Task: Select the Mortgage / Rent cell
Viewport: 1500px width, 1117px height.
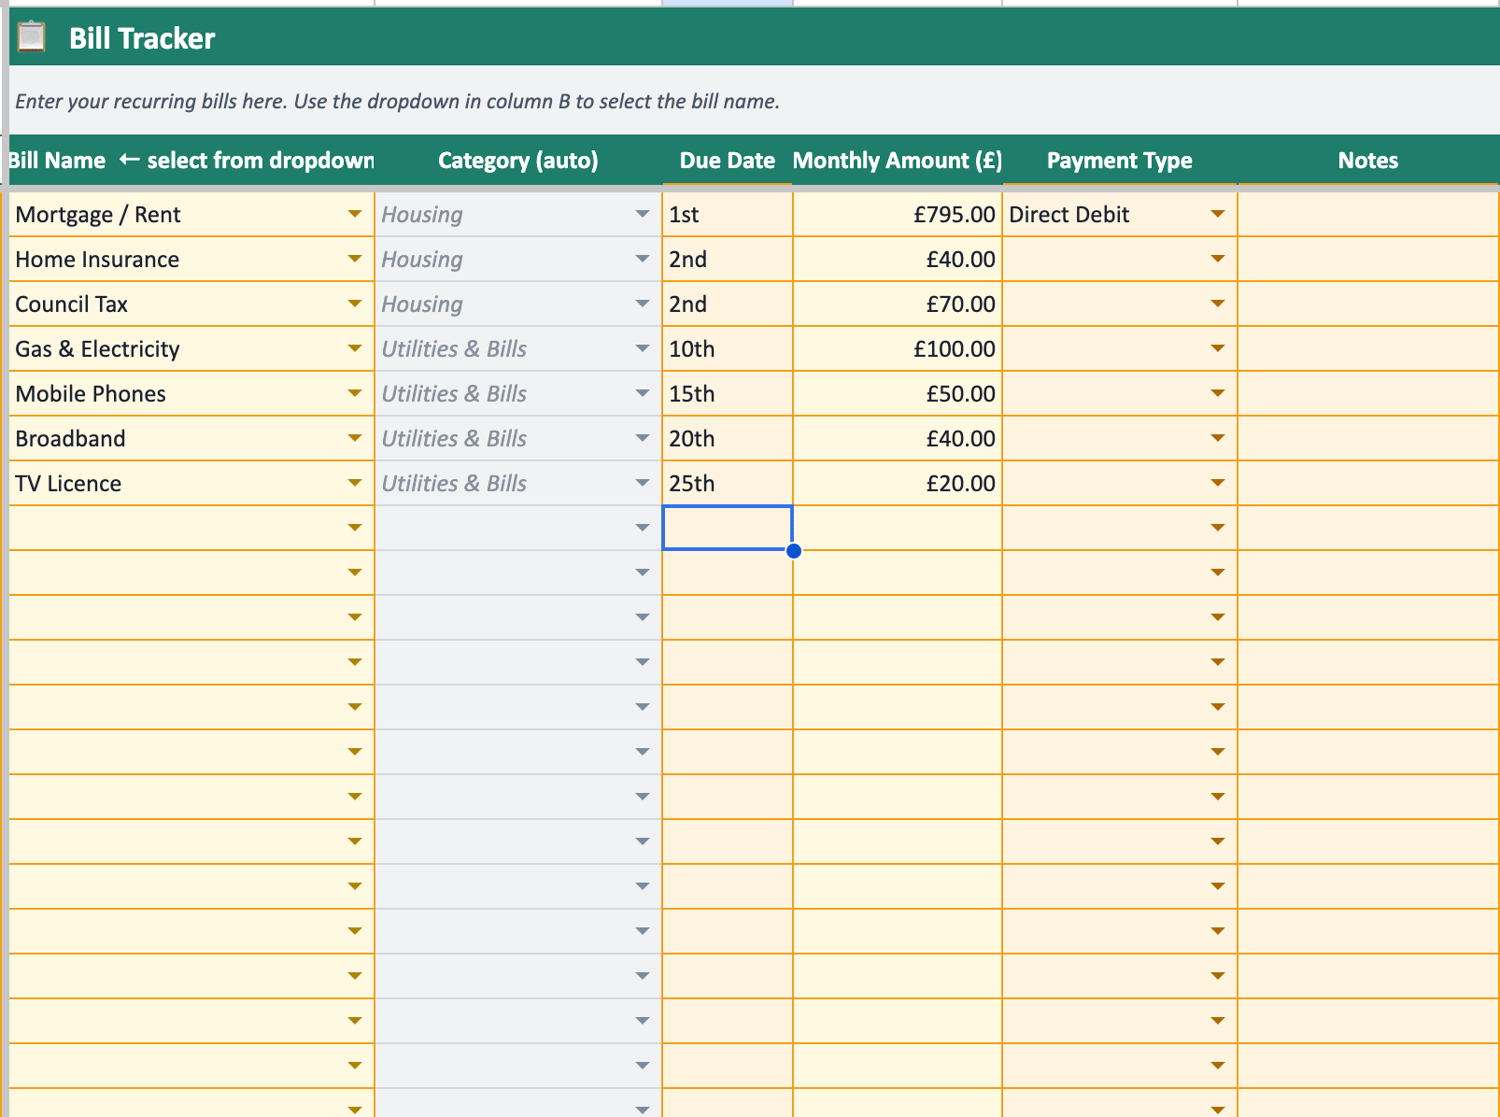Action: coord(191,214)
